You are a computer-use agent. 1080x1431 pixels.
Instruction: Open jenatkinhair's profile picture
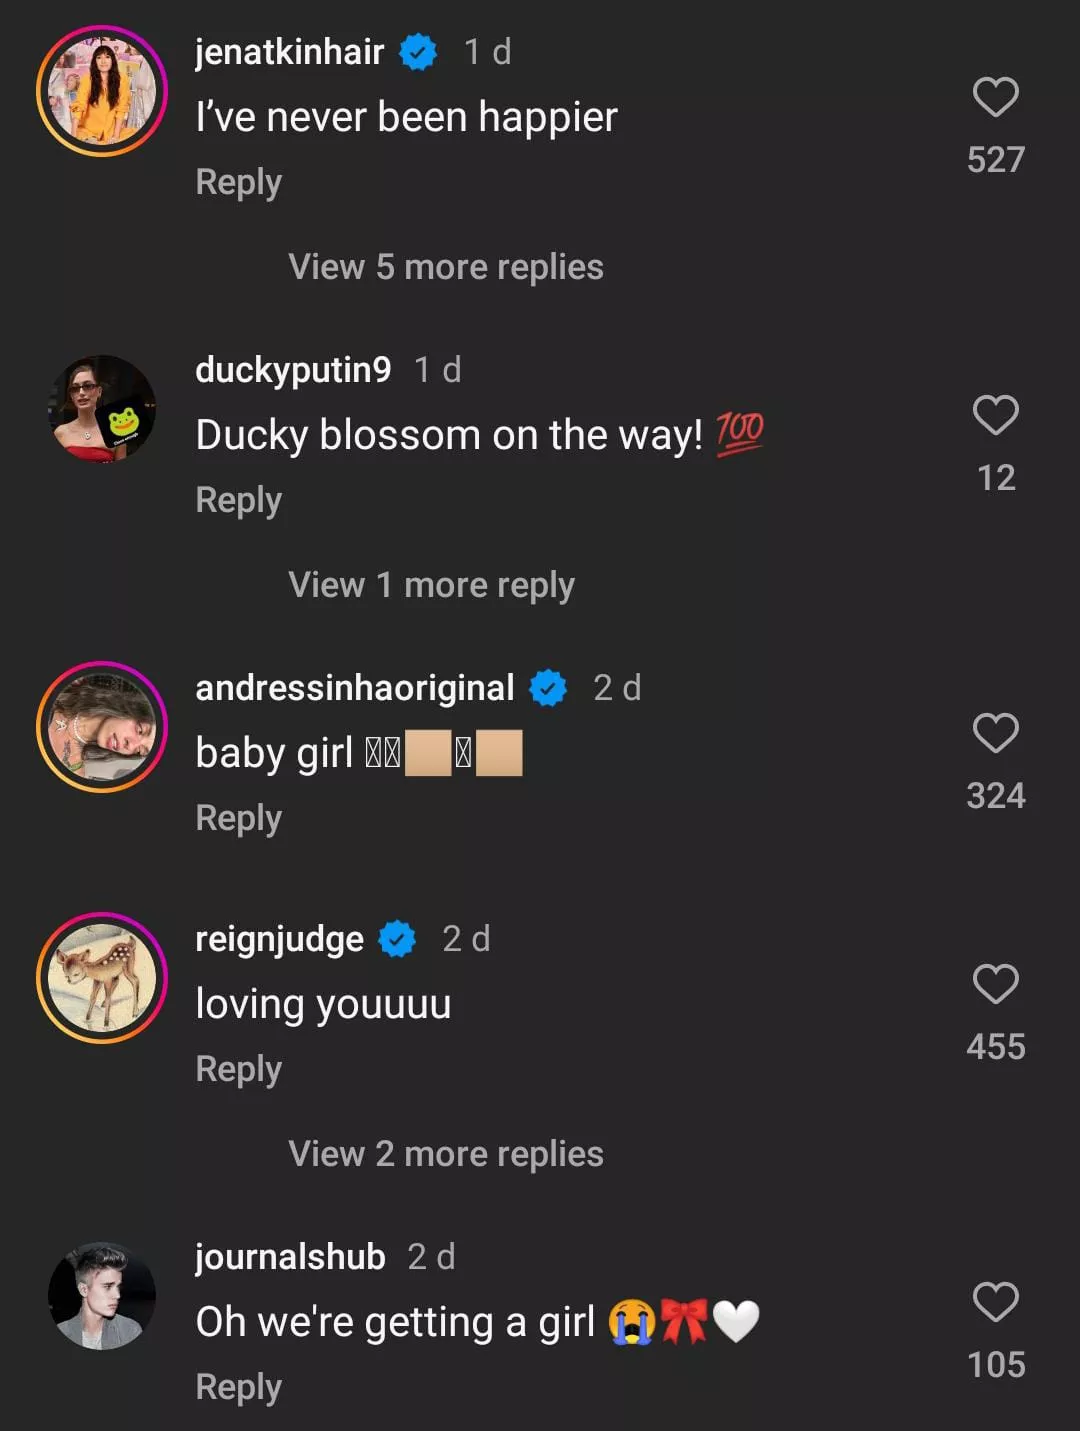tap(102, 91)
